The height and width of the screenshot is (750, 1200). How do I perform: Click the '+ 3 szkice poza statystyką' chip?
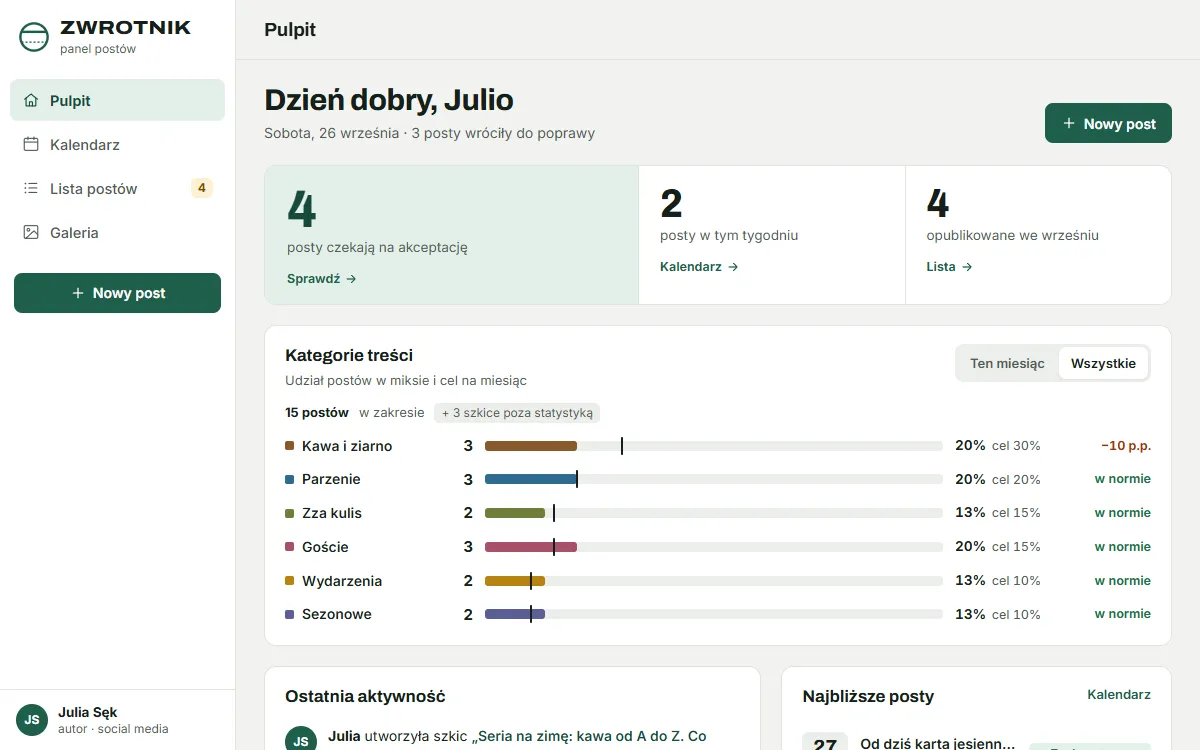(x=517, y=412)
